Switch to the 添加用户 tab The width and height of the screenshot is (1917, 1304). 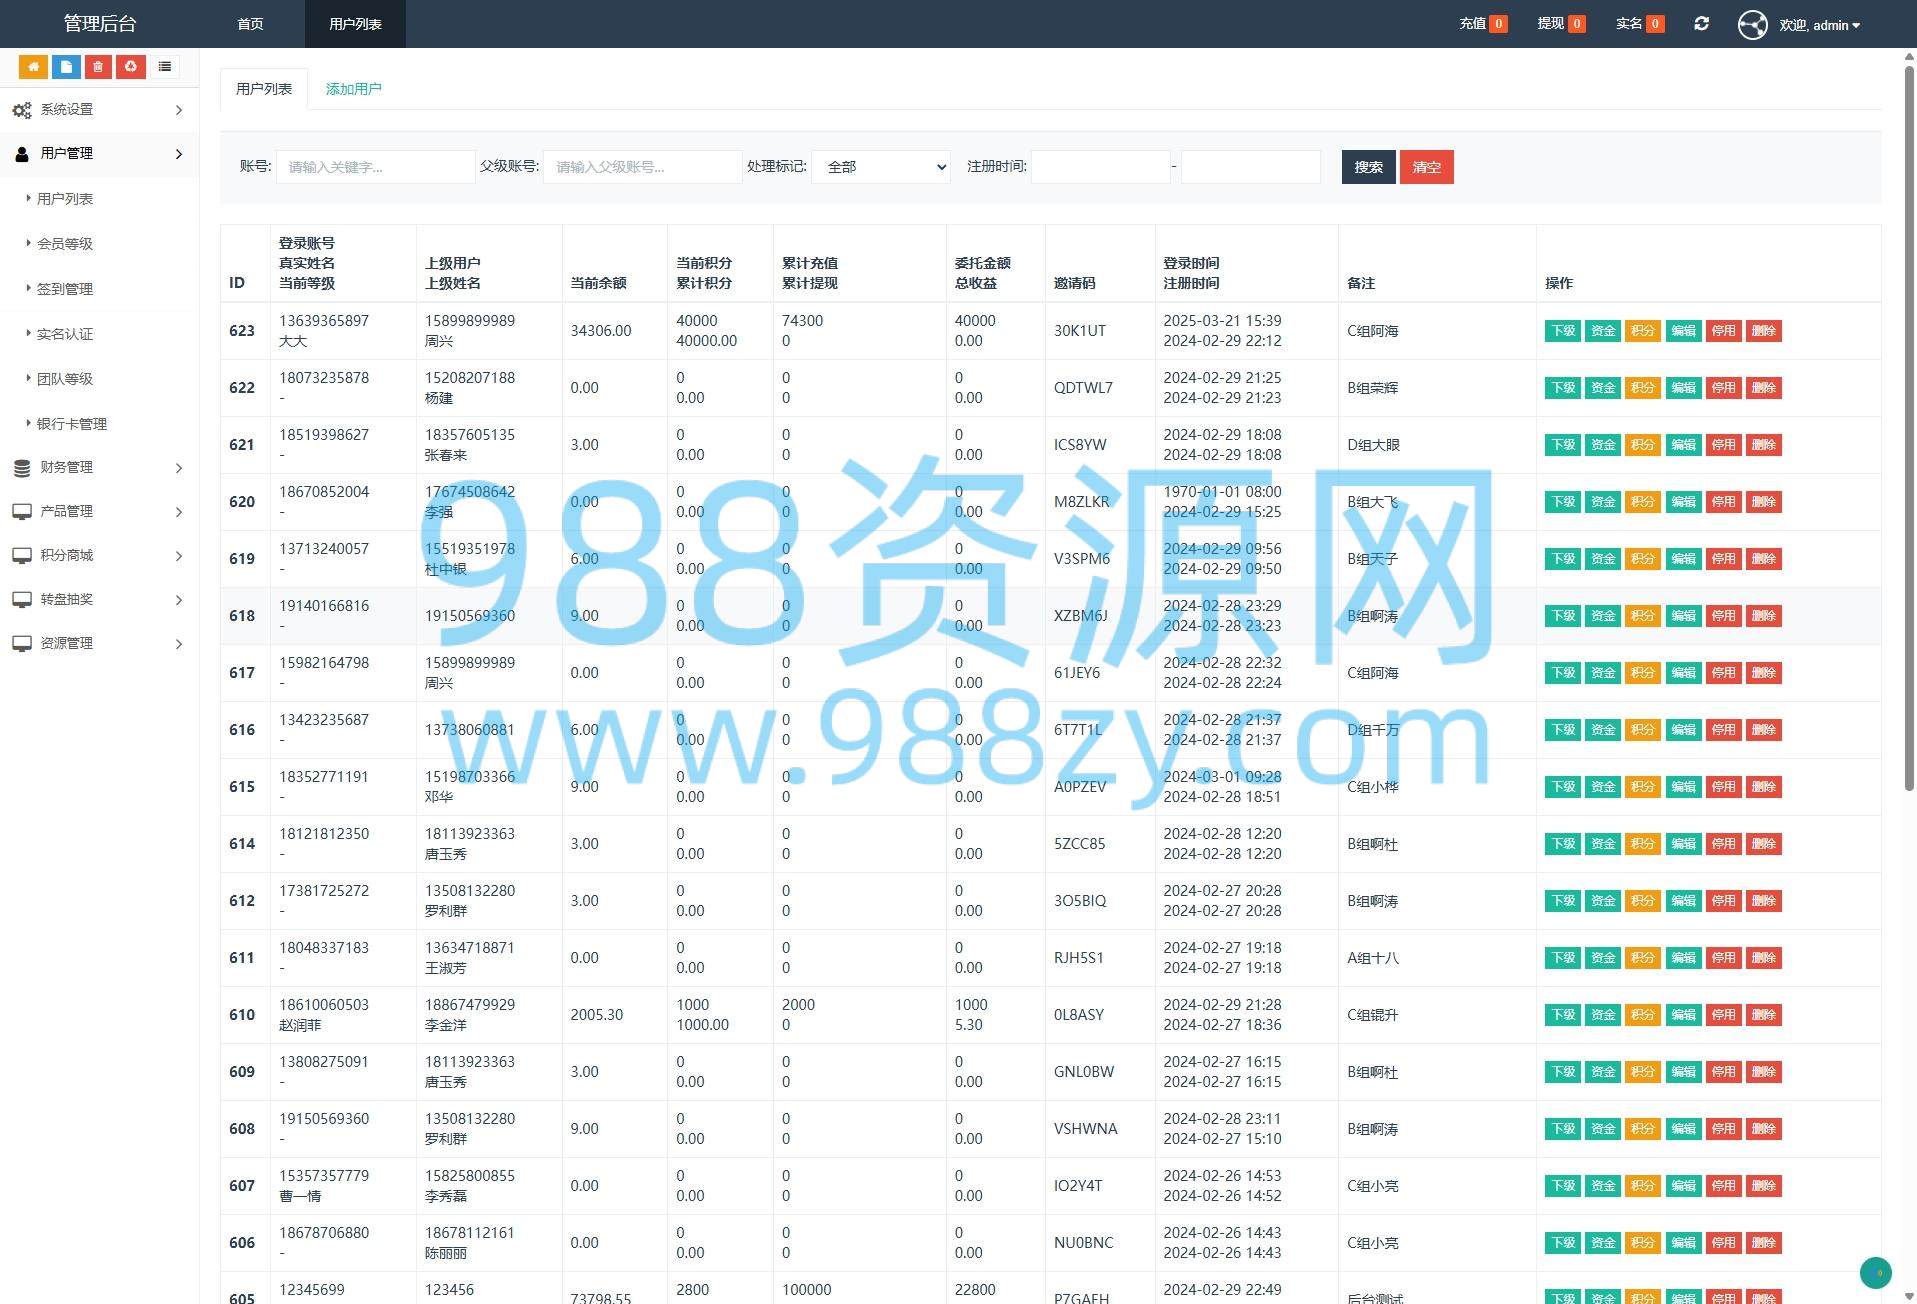point(353,89)
